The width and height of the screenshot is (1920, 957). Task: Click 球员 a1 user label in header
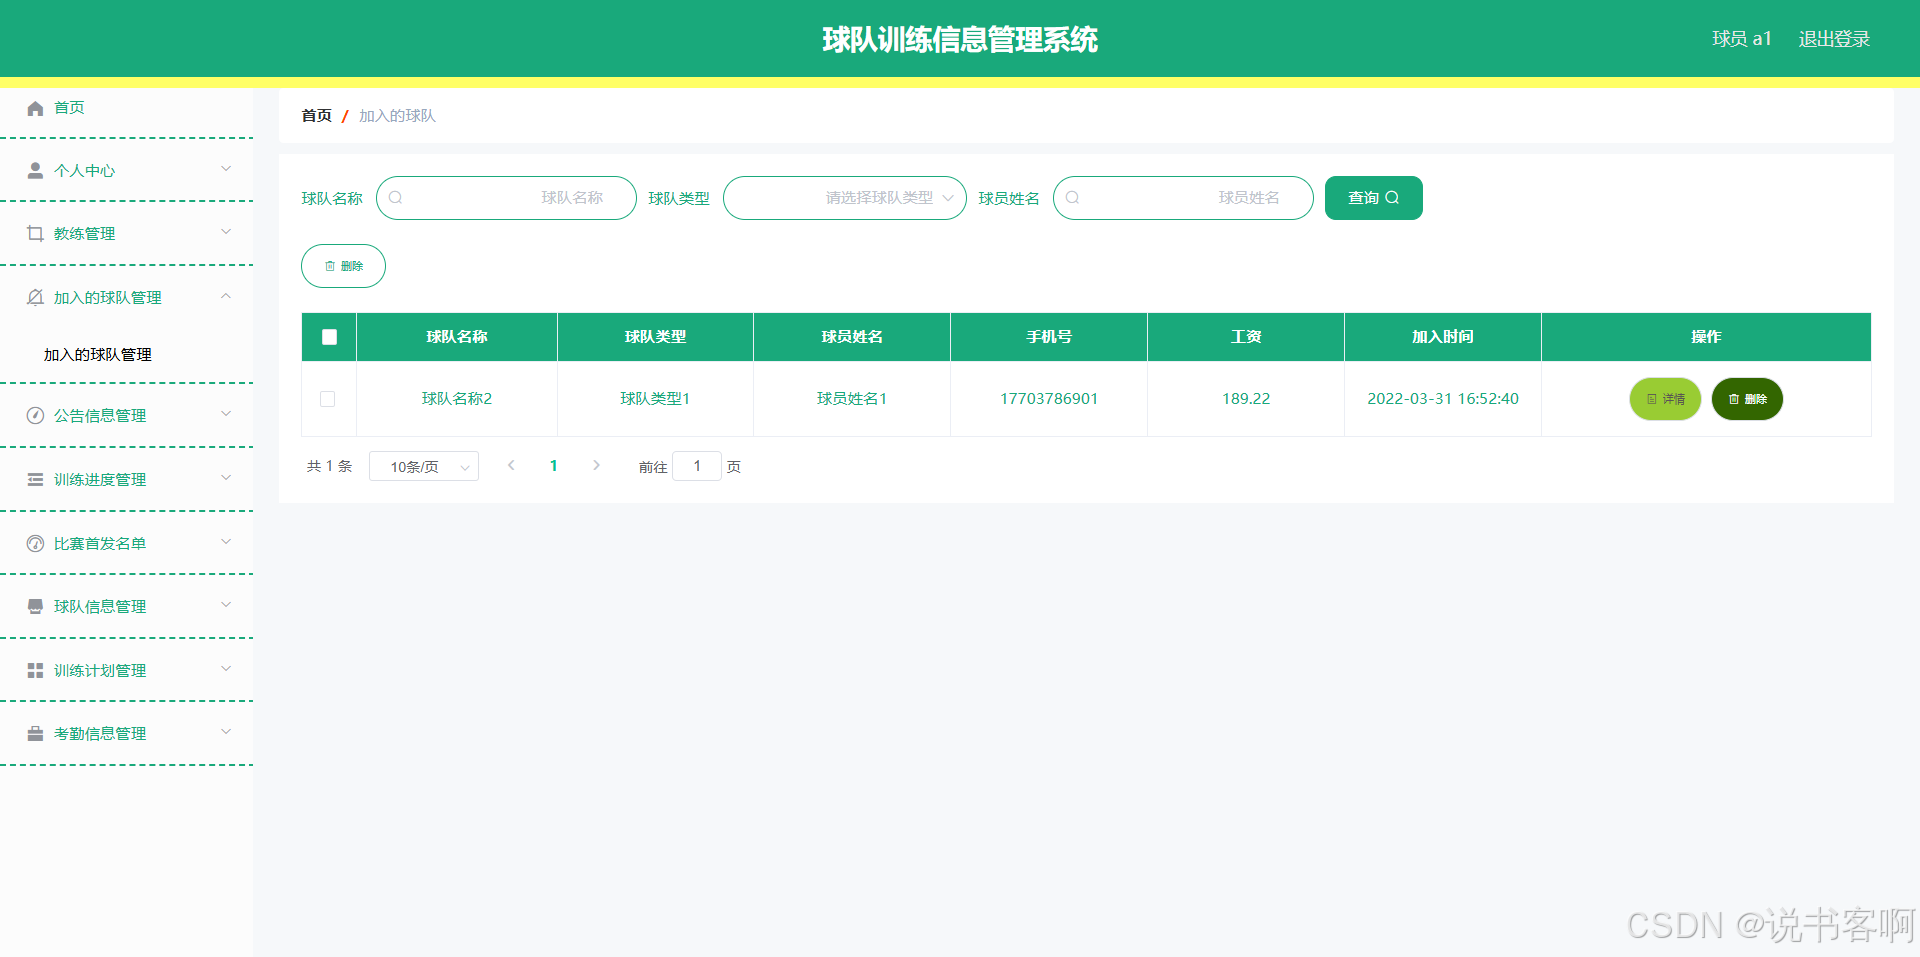click(1742, 39)
